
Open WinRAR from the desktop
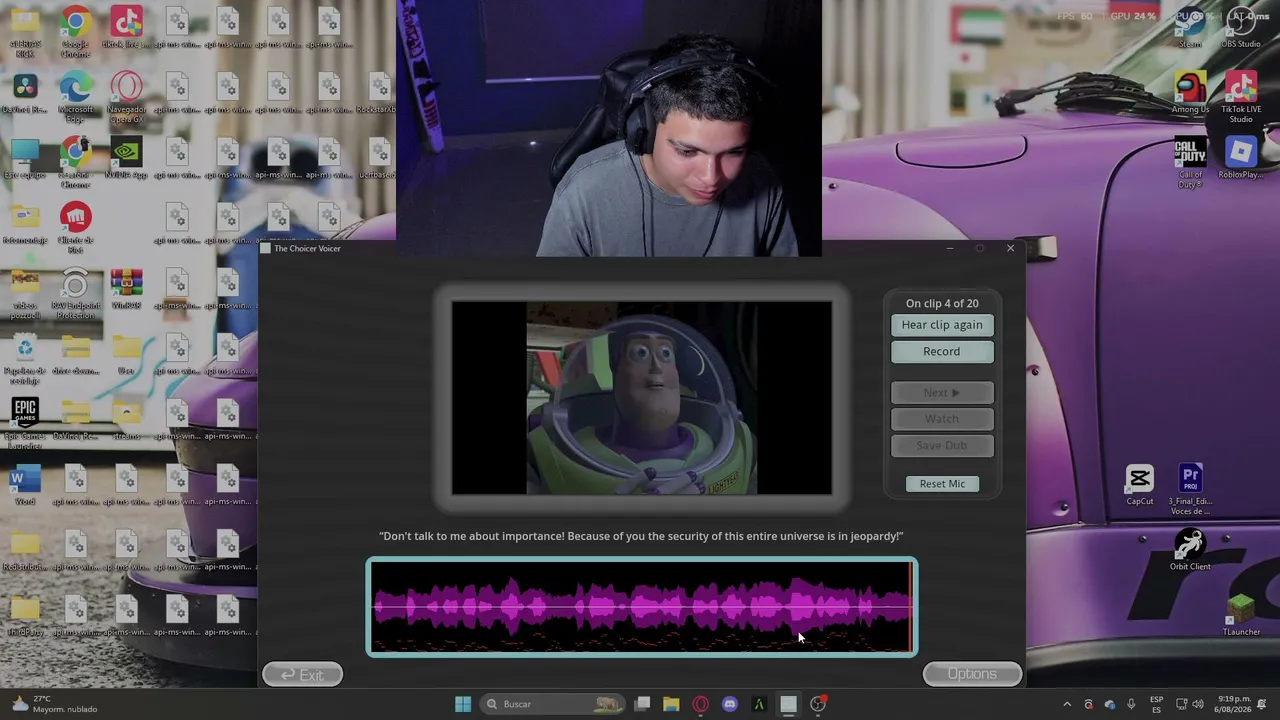[x=126, y=290]
